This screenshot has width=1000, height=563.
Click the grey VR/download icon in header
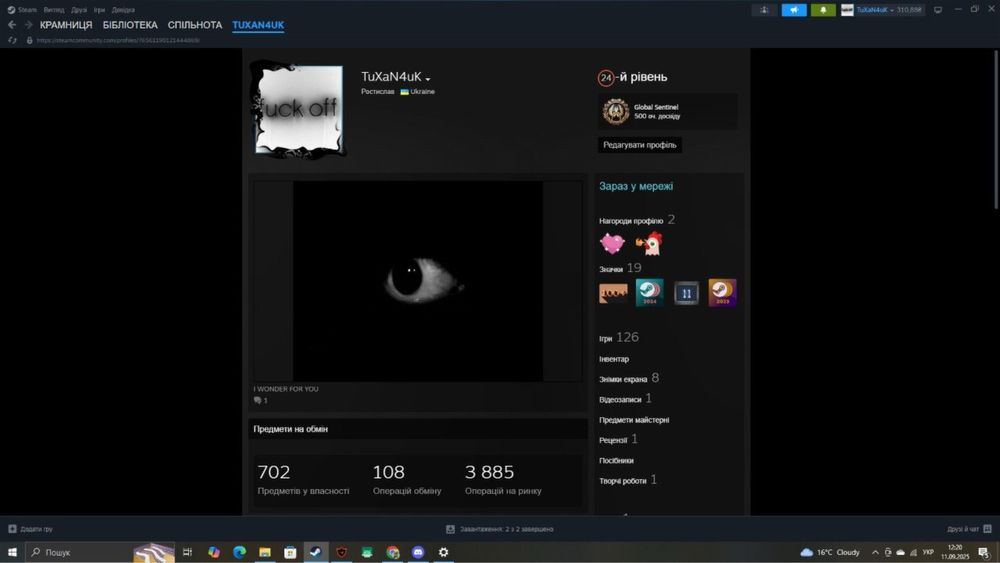click(x=764, y=10)
